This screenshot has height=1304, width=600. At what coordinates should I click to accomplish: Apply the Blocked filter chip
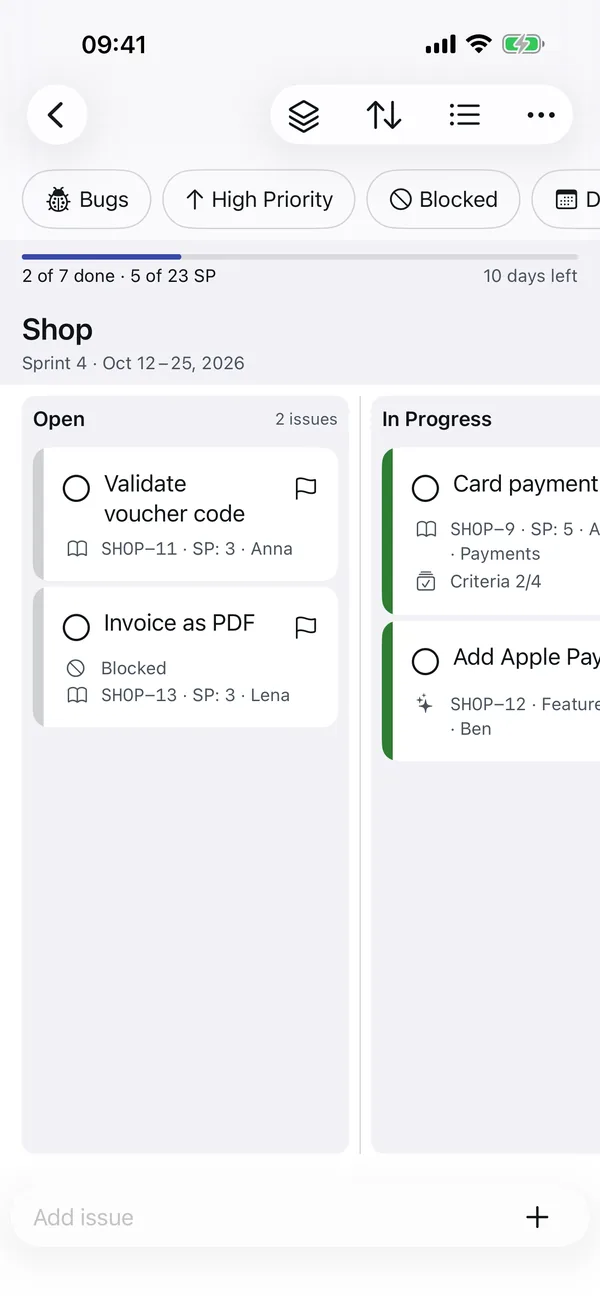[x=443, y=199]
